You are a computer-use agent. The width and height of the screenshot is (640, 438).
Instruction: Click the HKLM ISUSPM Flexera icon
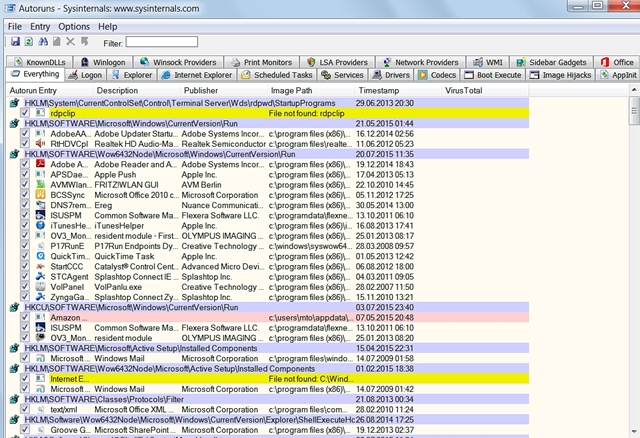point(40,215)
